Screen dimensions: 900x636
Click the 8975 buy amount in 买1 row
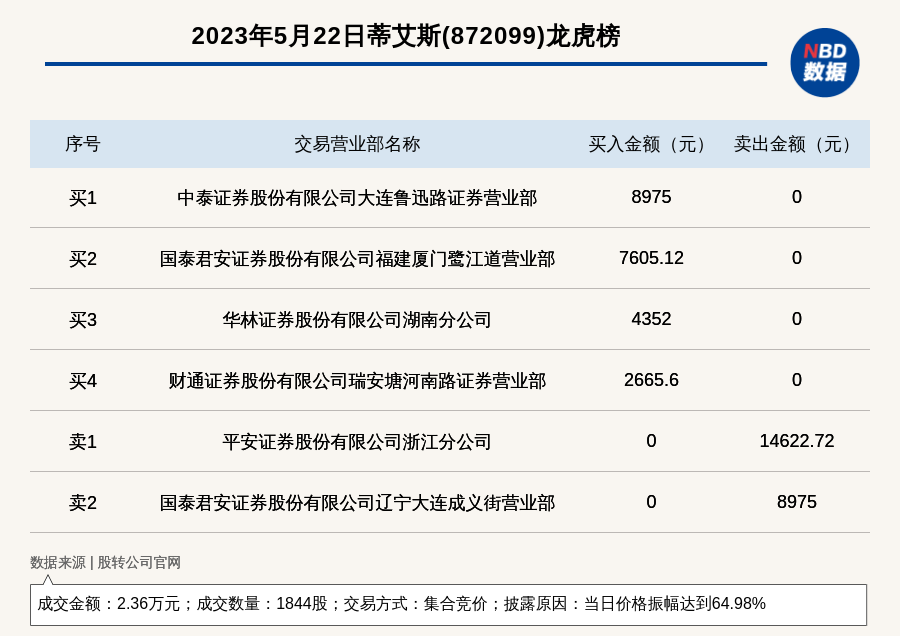pyautogui.click(x=651, y=197)
